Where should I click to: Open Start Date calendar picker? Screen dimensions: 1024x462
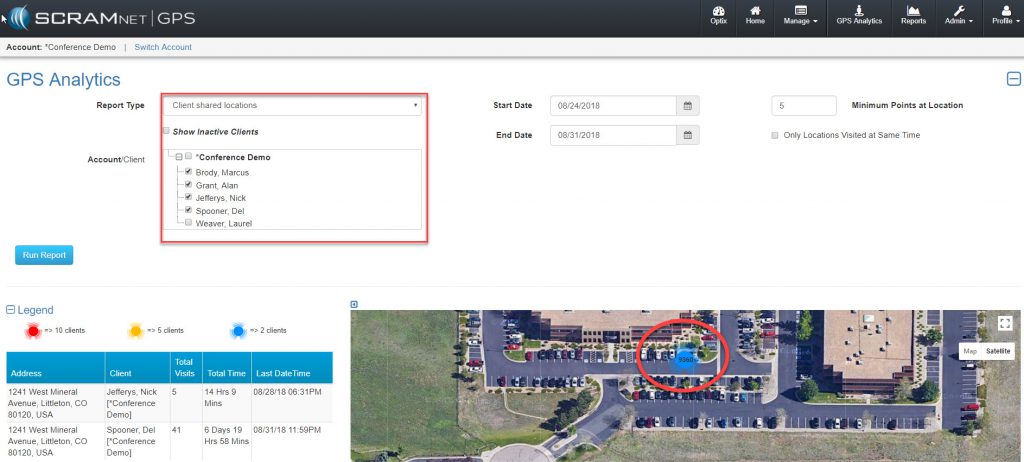[x=686, y=105]
